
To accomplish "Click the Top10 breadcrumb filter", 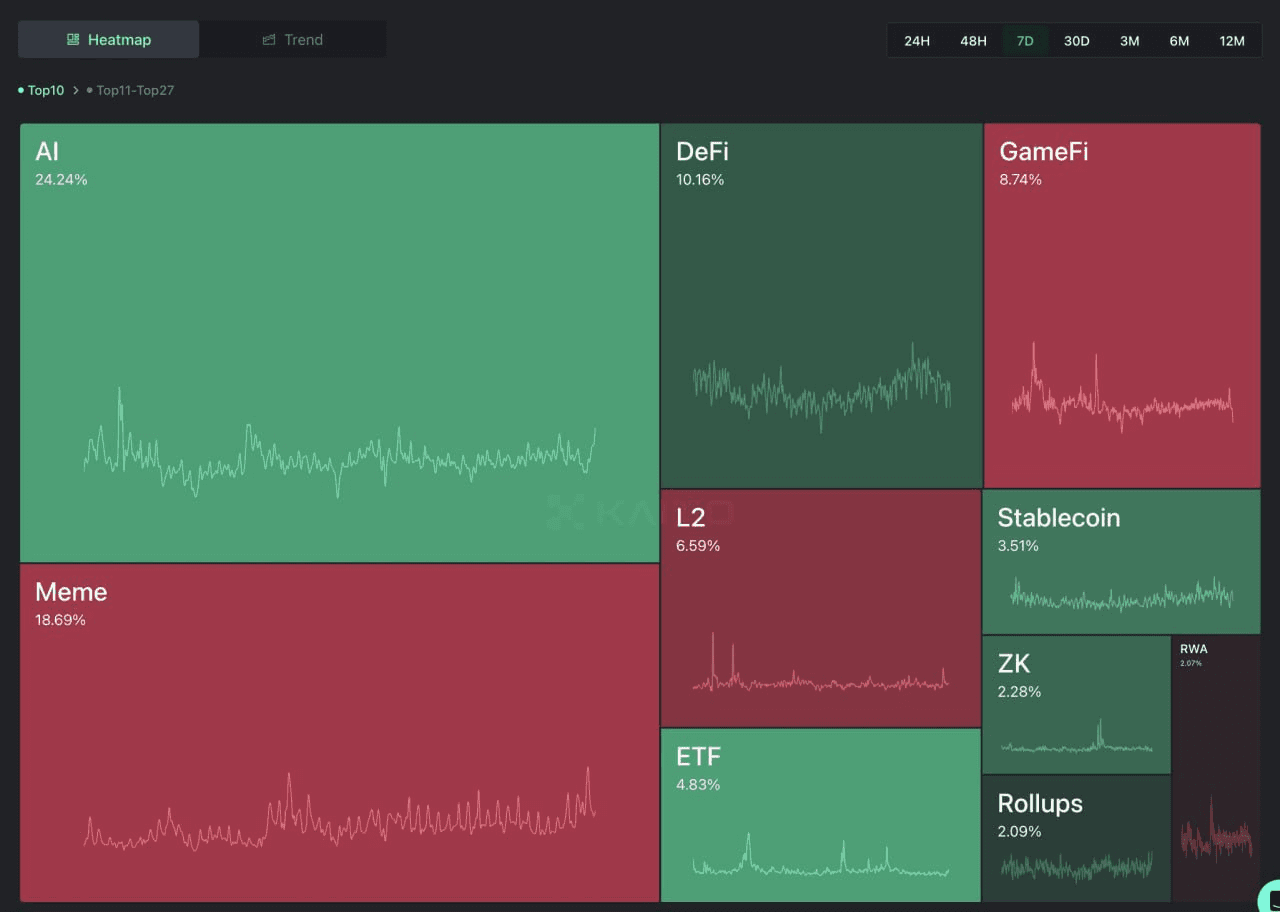I will (41, 90).
